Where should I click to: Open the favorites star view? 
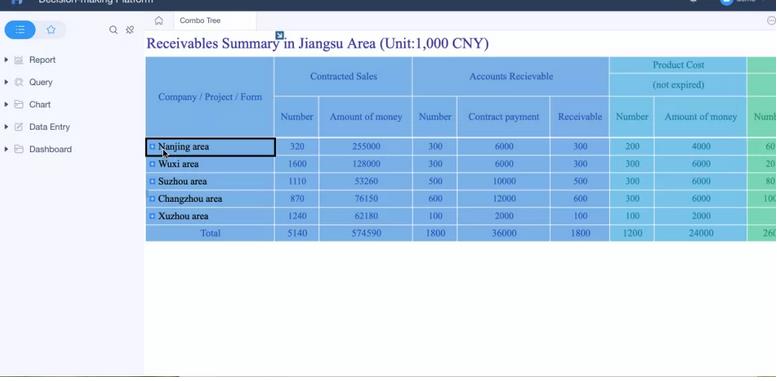click(51, 30)
